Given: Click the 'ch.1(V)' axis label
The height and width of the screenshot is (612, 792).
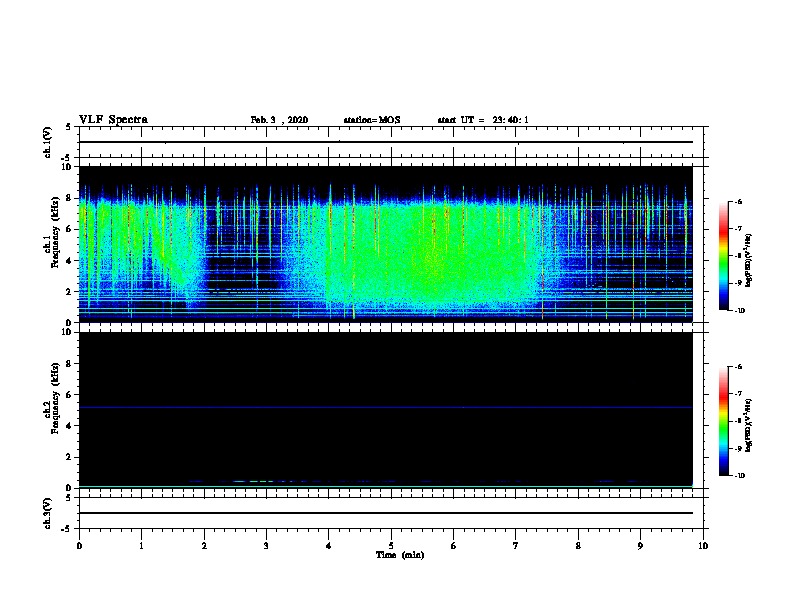Looking at the screenshot, I should pos(48,142).
